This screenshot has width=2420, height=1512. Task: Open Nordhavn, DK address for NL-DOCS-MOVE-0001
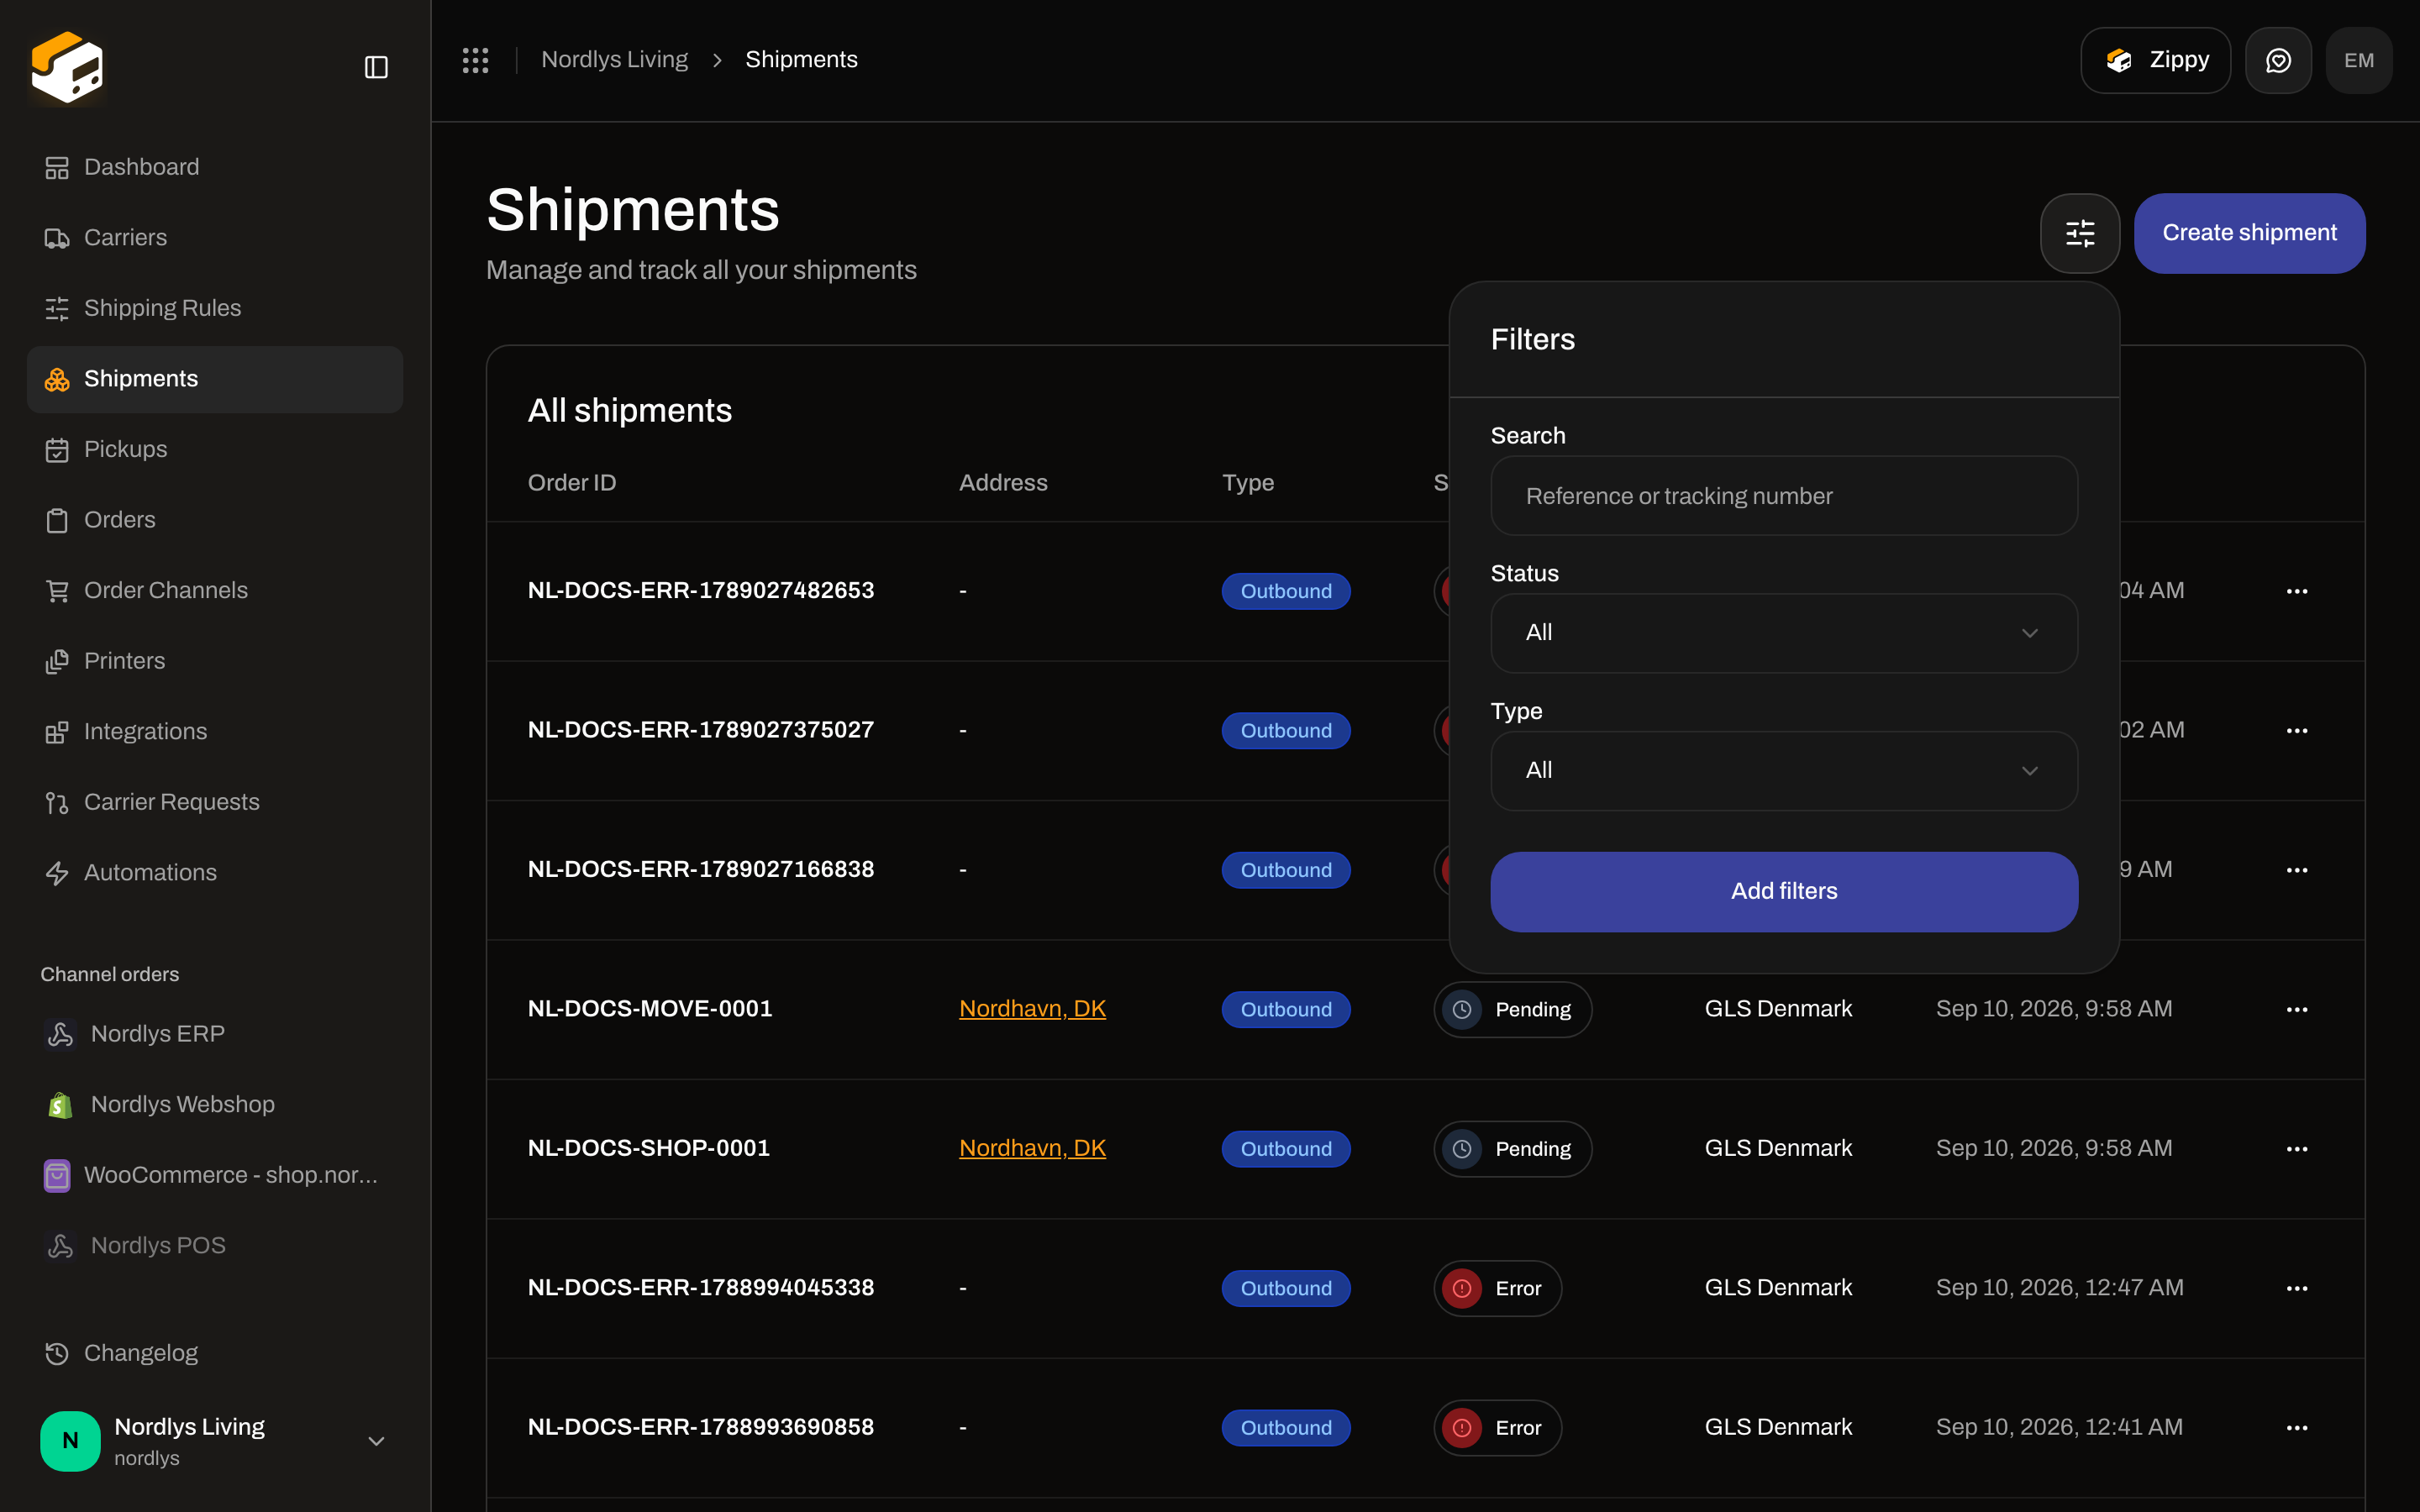(1032, 1009)
